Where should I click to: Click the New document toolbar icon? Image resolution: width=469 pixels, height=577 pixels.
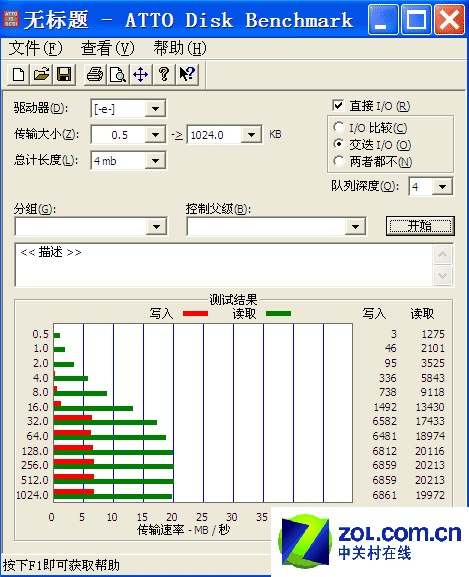pos(19,75)
